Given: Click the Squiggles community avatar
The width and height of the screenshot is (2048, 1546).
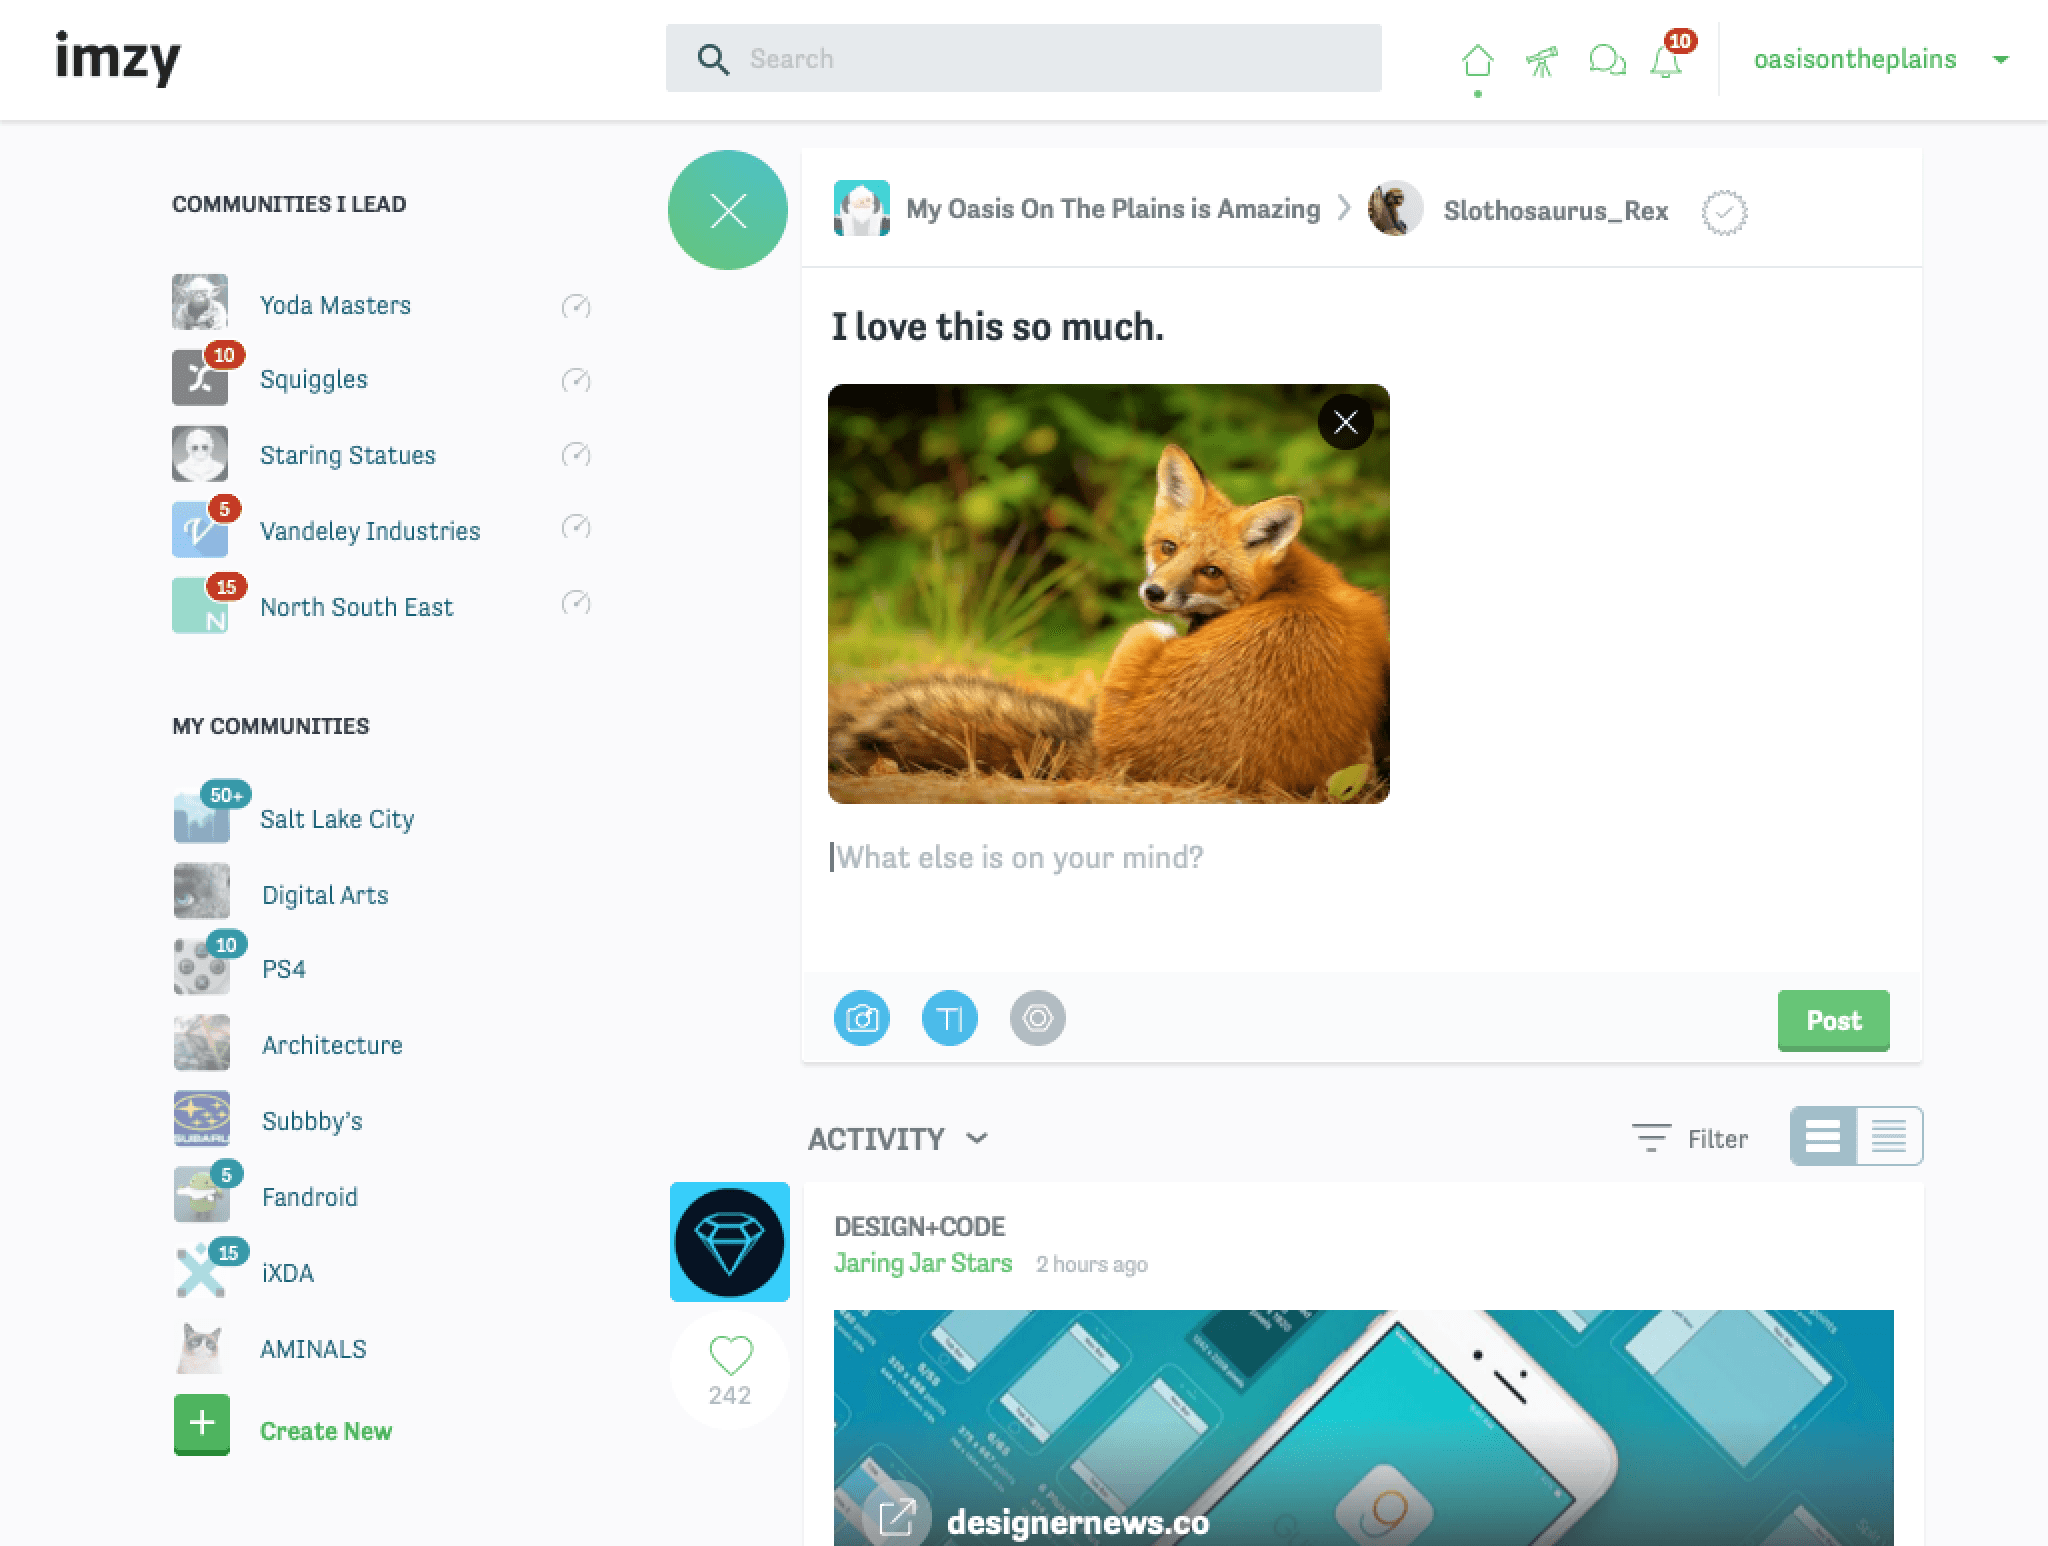Looking at the screenshot, I should [x=200, y=378].
